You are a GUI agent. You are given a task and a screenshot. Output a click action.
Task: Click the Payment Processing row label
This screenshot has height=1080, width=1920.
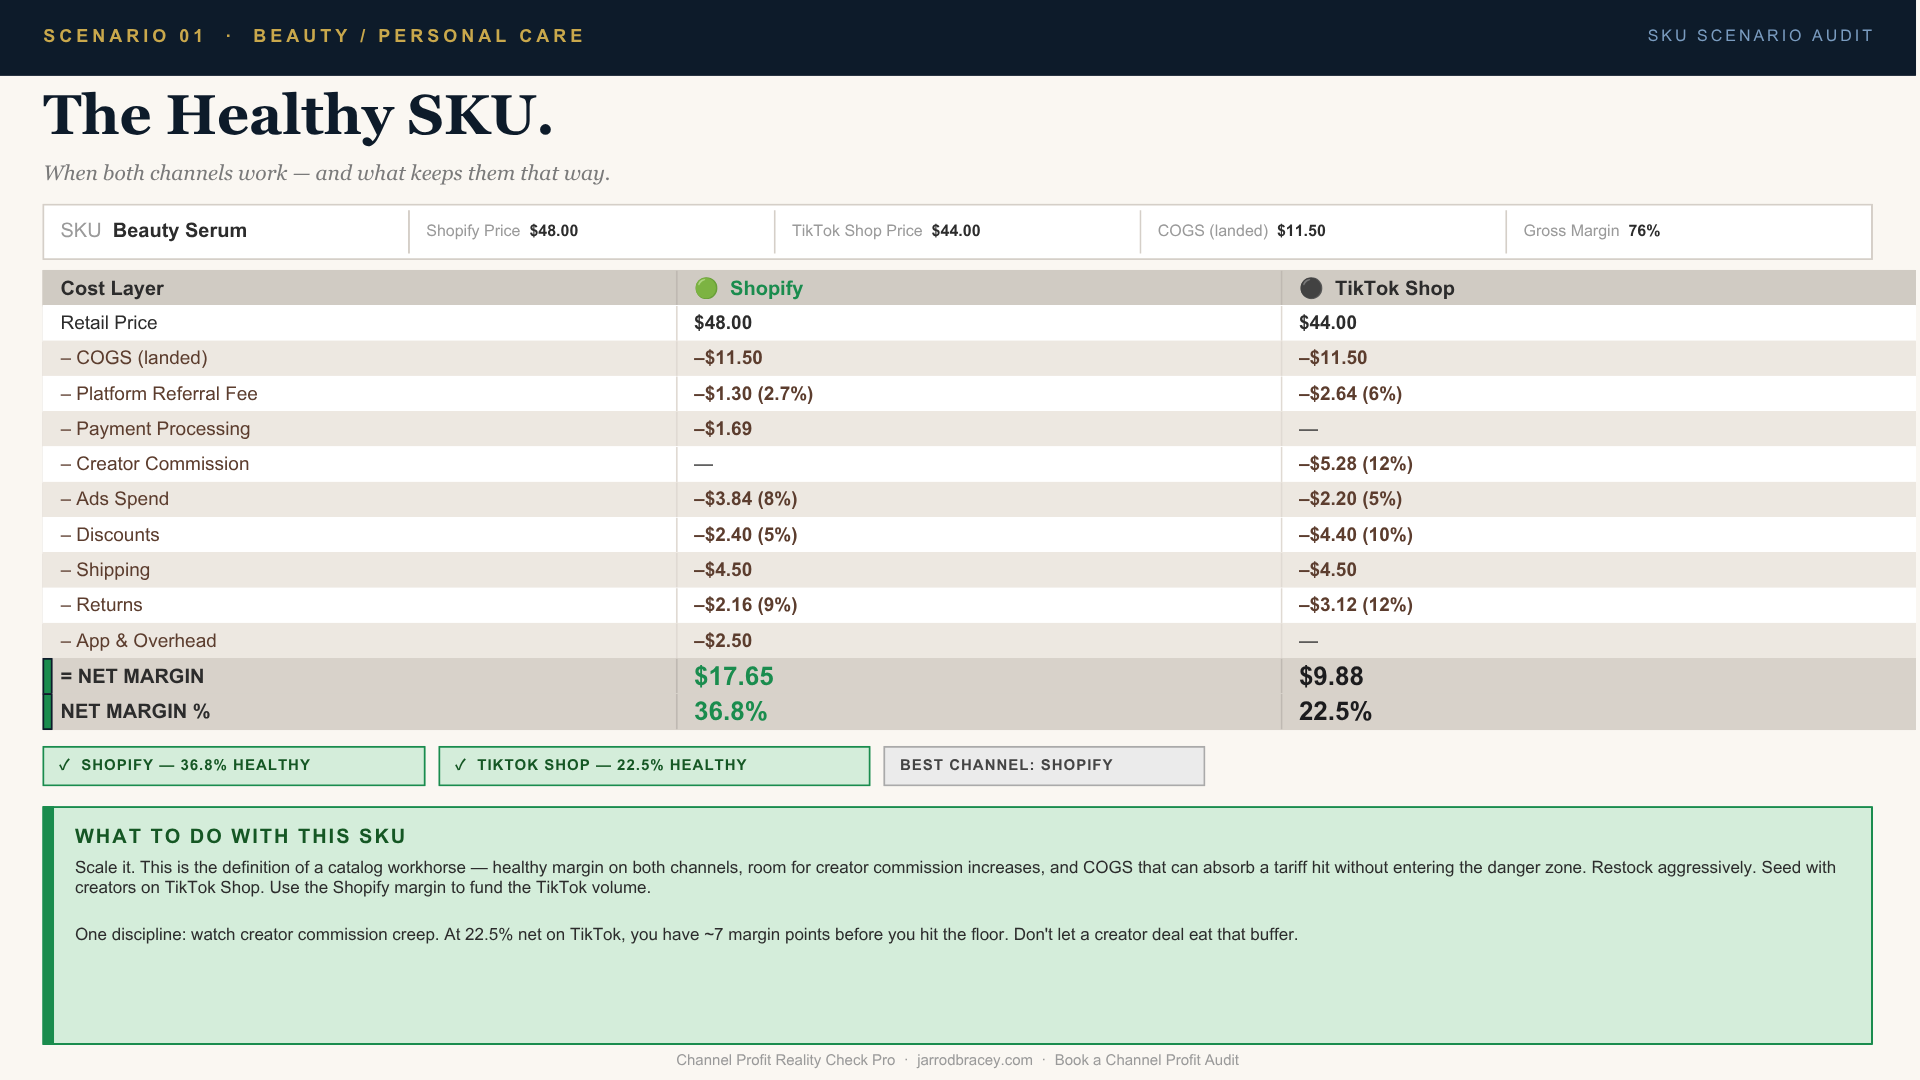(155, 429)
